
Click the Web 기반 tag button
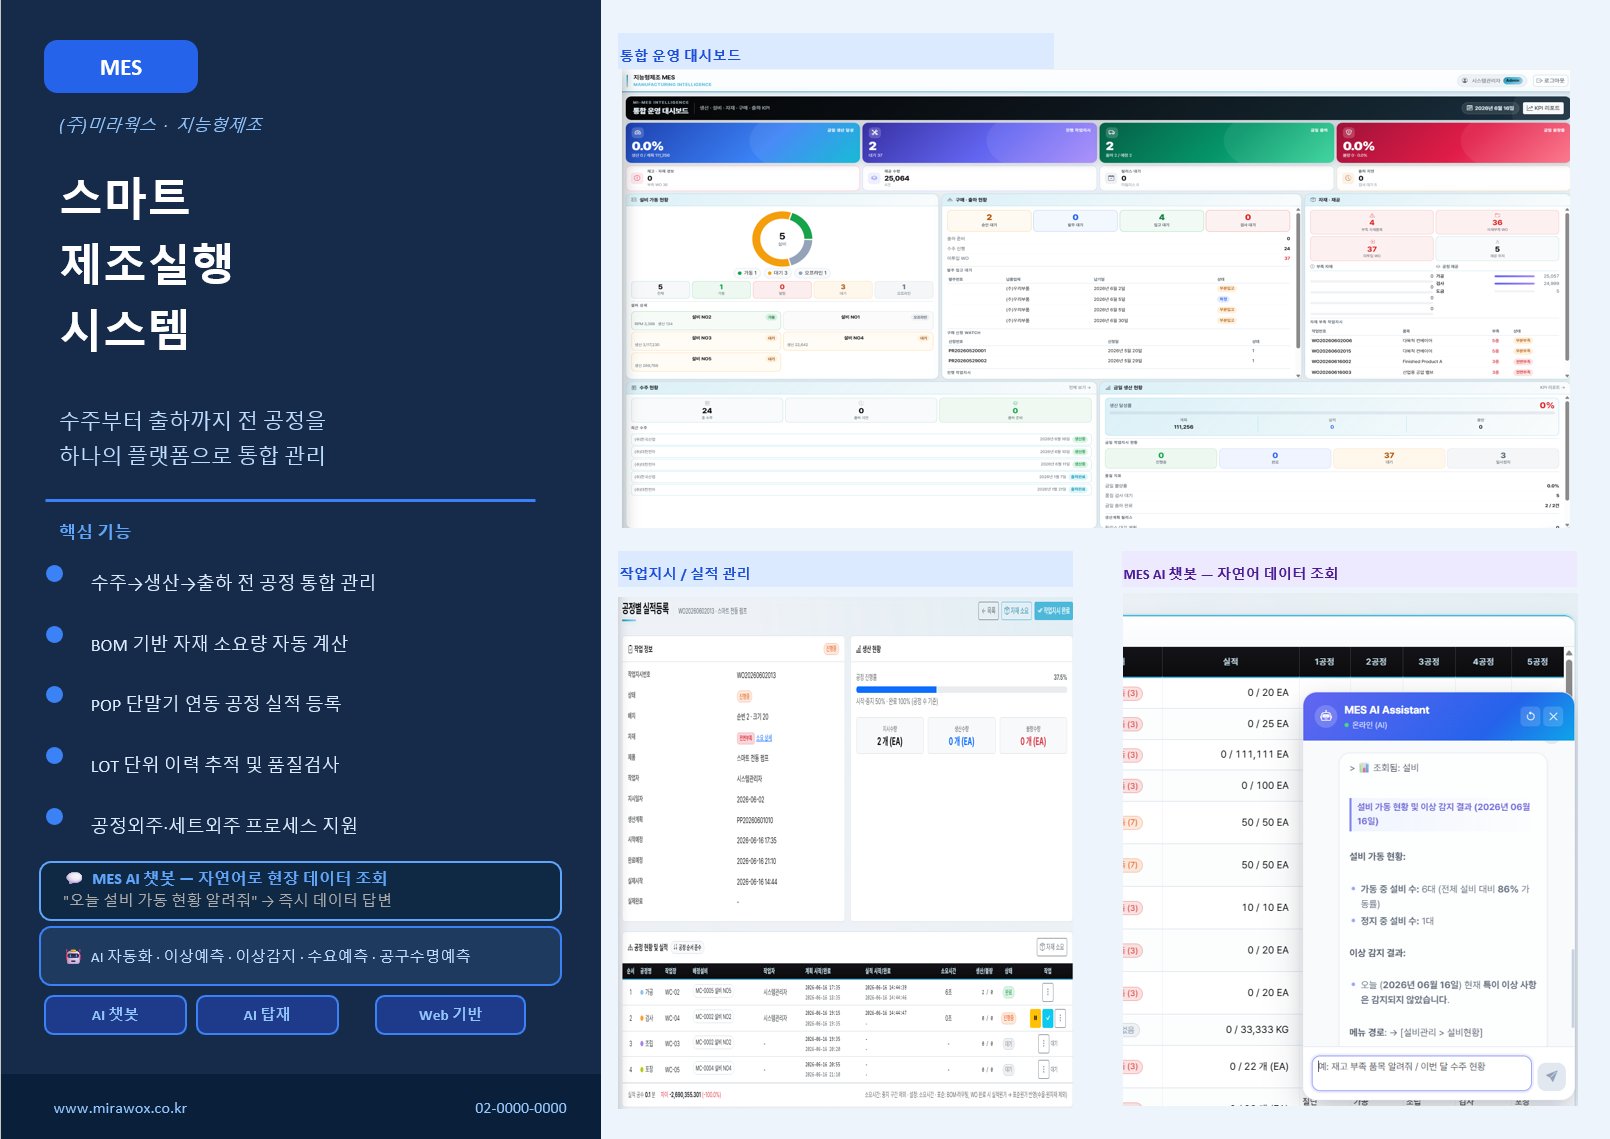click(x=450, y=1015)
